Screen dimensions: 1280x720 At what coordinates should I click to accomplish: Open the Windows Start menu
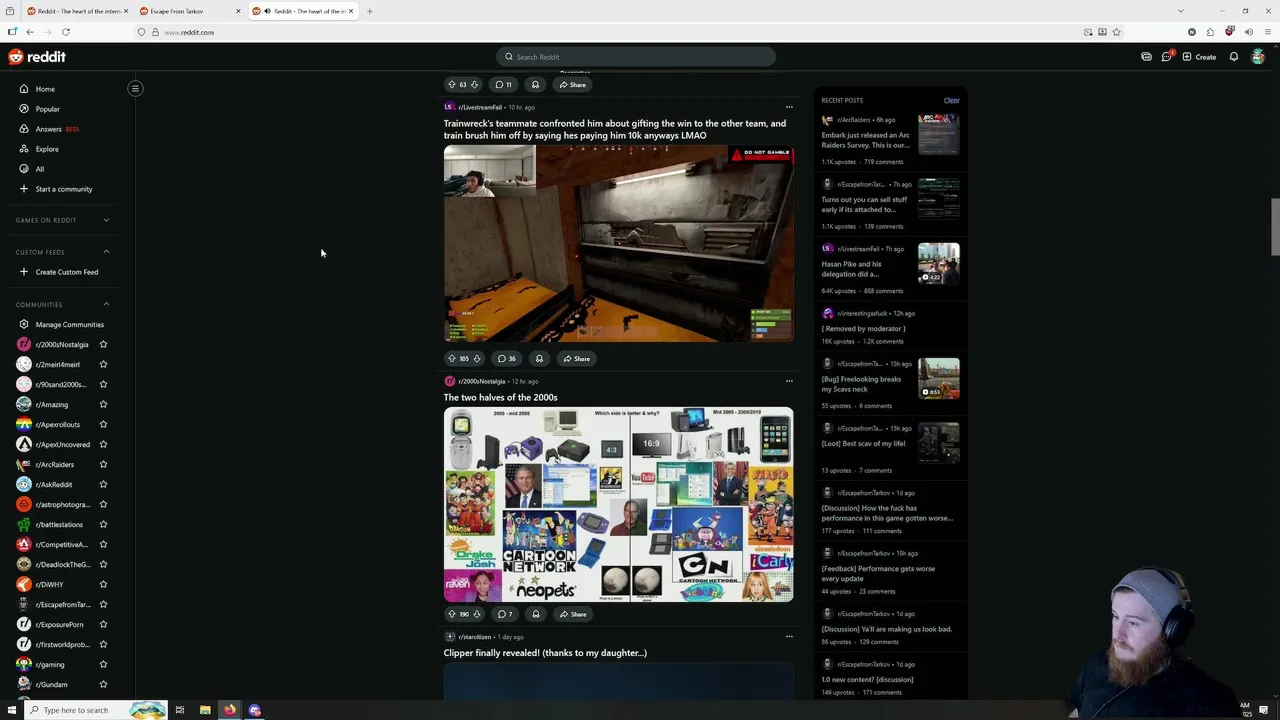coord(12,710)
